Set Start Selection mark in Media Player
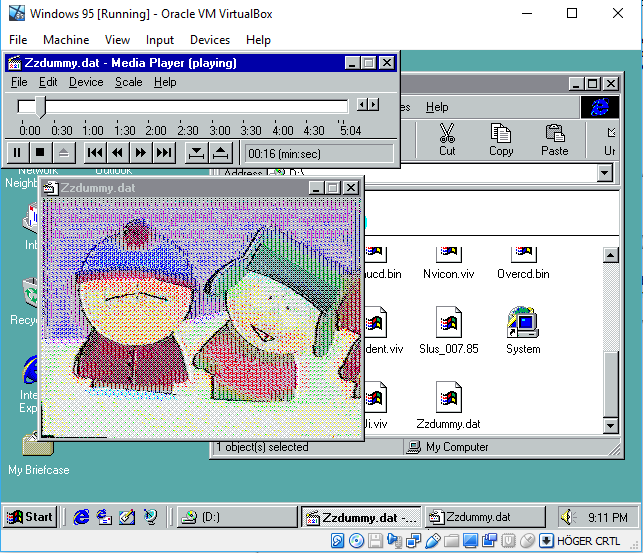 coord(196,153)
